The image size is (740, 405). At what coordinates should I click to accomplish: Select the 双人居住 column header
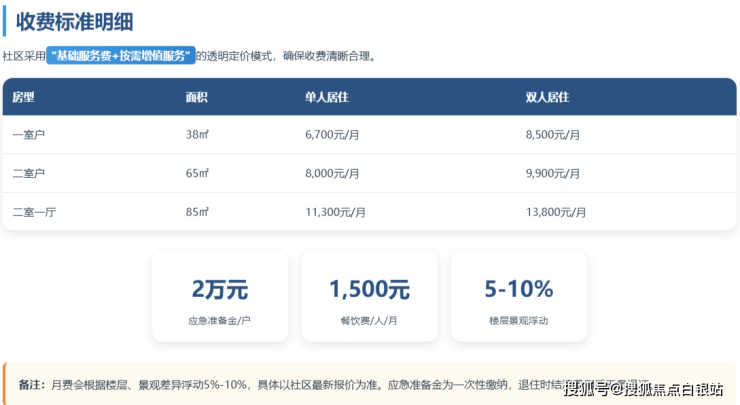(x=547, y=97)
